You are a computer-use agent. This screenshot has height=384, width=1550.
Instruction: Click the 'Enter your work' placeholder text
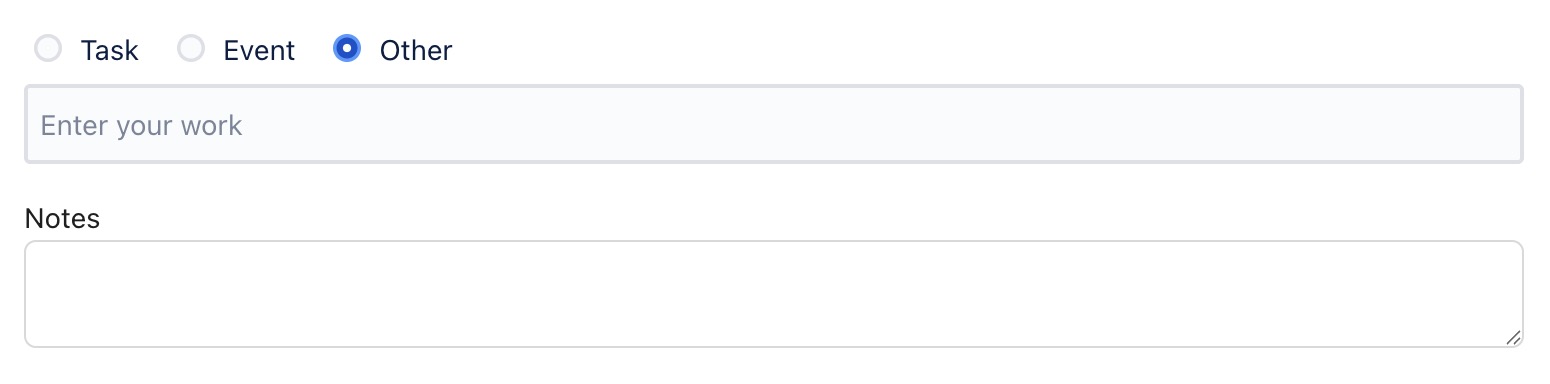(141, 126)
